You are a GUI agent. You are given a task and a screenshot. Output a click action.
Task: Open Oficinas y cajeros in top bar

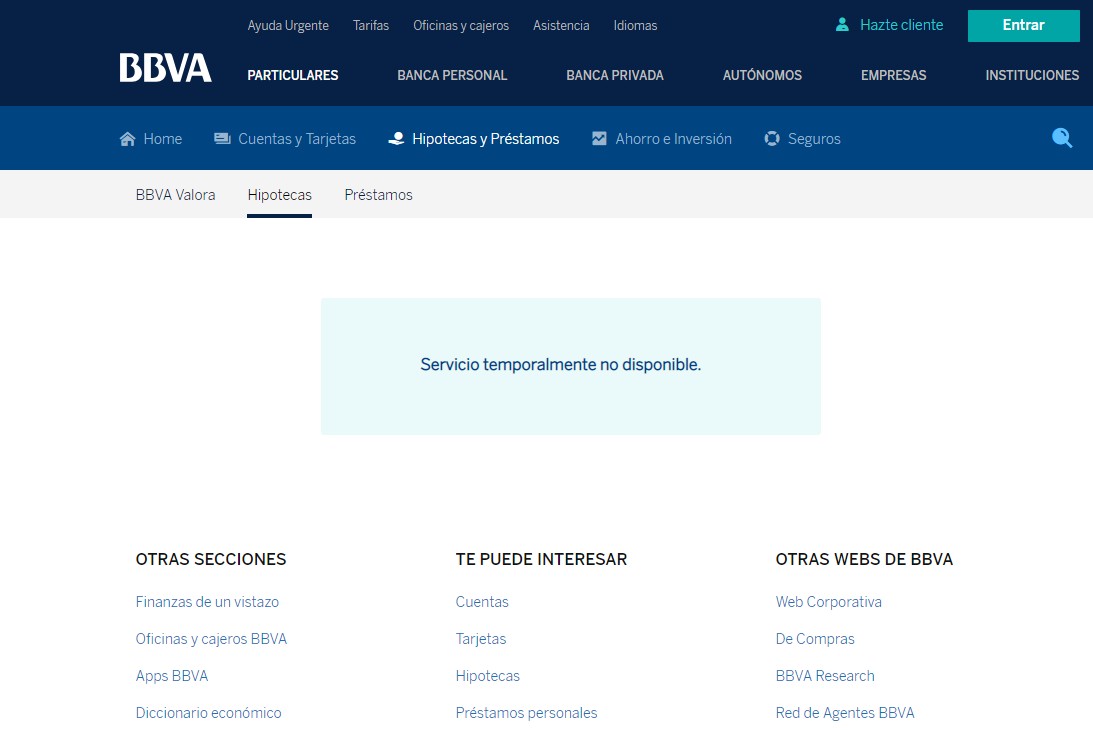(x=461, y=26)
